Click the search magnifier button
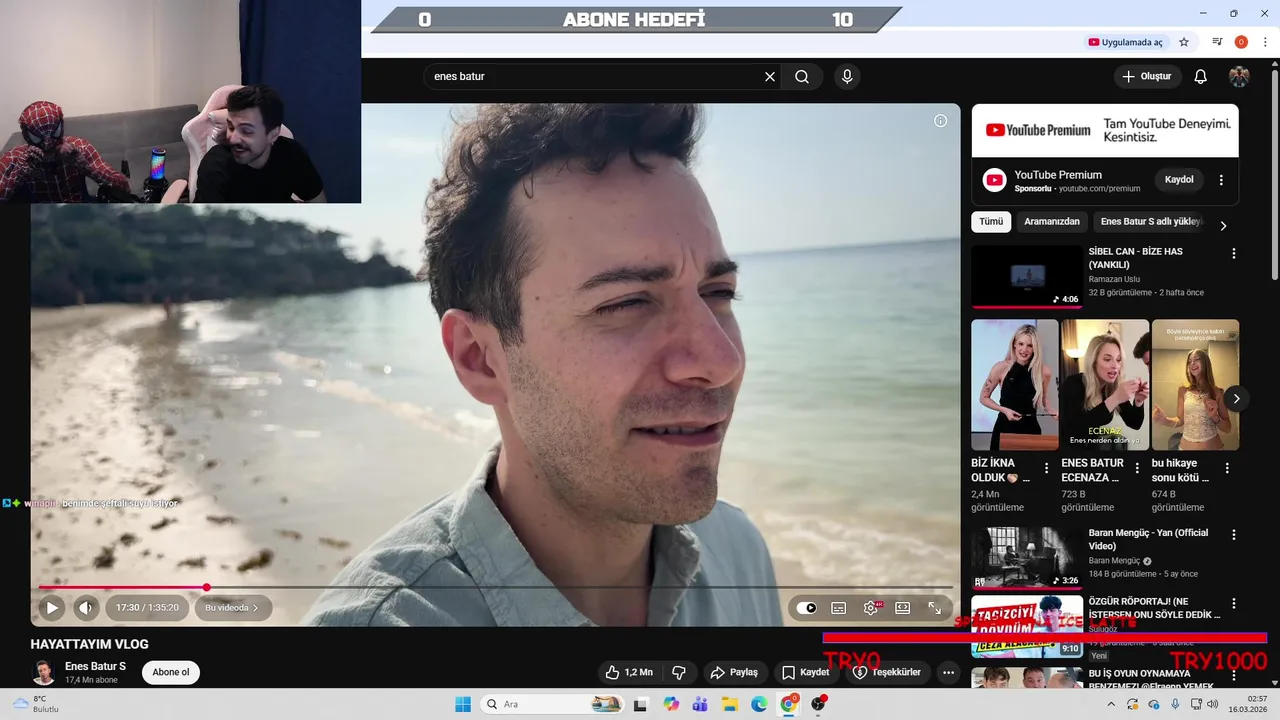Viewport: 1280px width, 720px height. click(x=802, y=76)
